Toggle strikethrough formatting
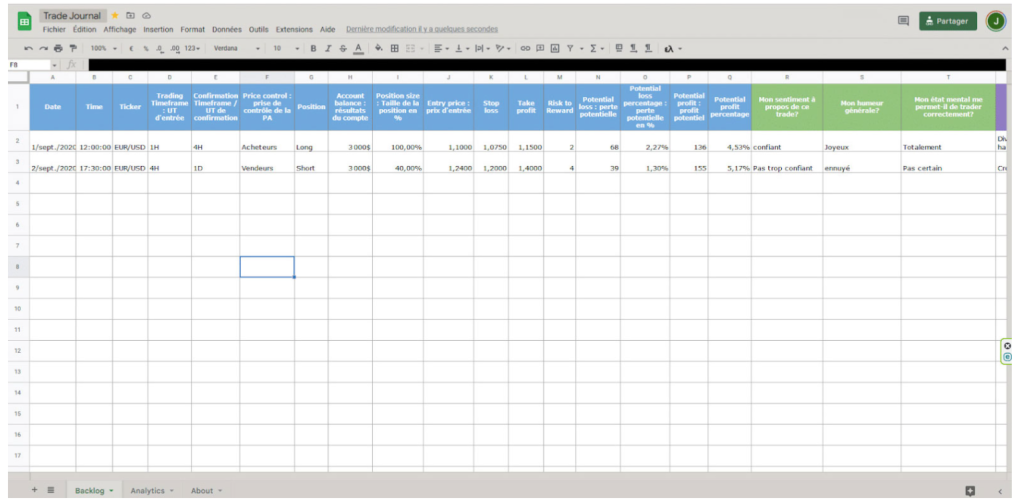Screen dimensions: 1024x504 pos(343,48)
